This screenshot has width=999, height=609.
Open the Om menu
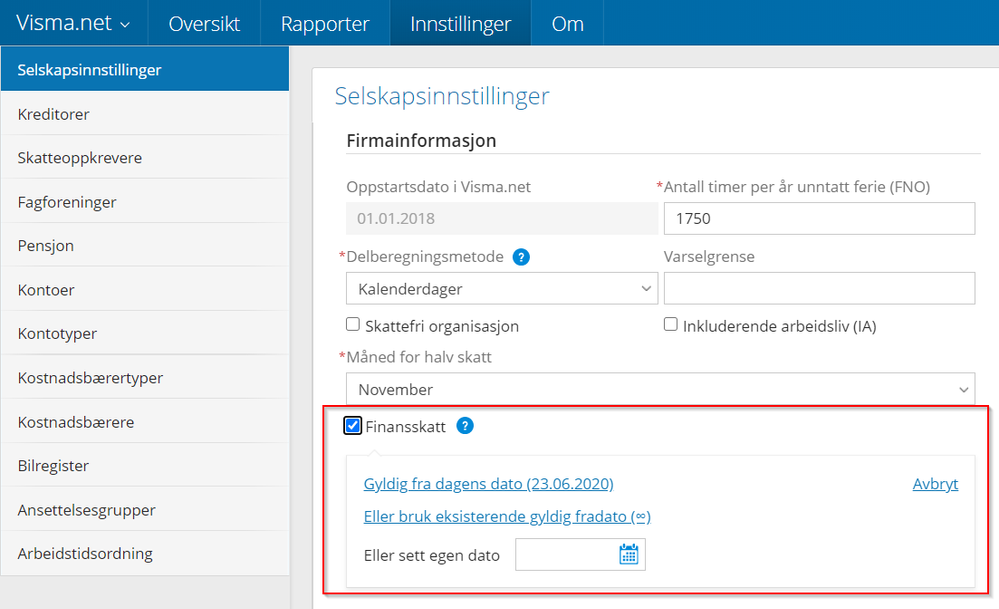click(566, 22)
